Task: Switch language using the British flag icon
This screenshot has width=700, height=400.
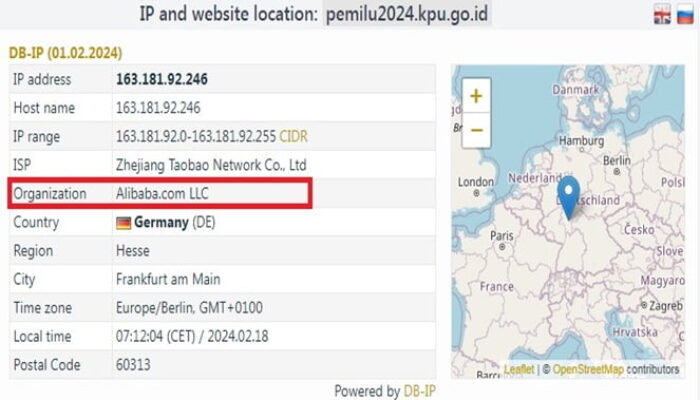Action: click(x=662, y=14)
